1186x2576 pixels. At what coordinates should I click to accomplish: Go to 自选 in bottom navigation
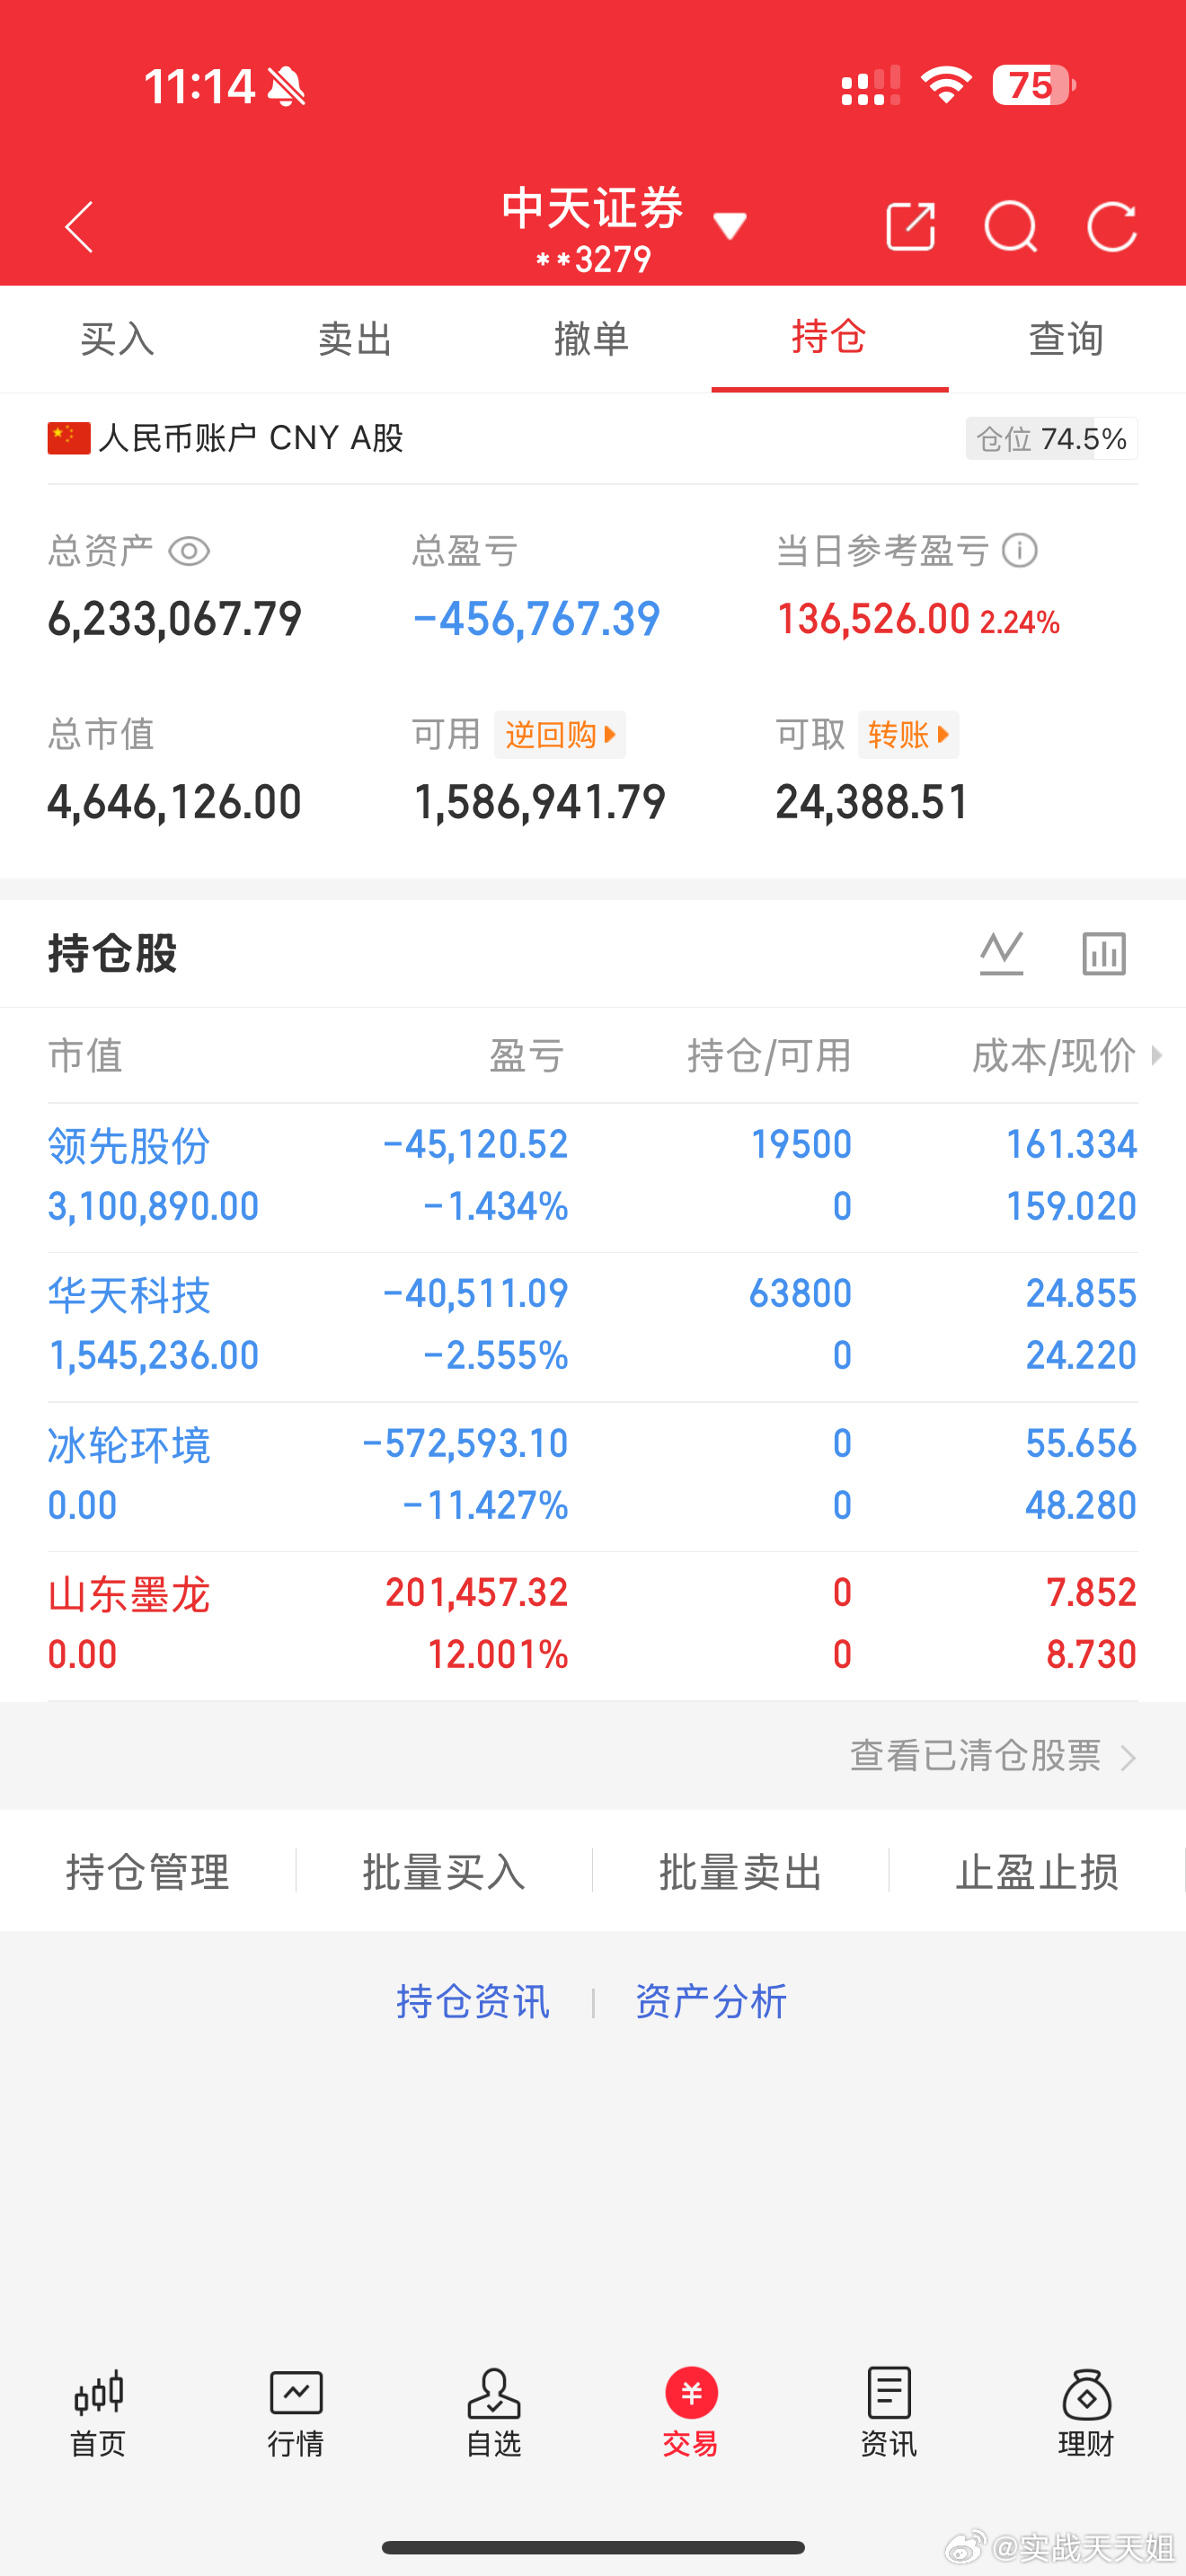pyautogui.click(x=494, y=2414)
